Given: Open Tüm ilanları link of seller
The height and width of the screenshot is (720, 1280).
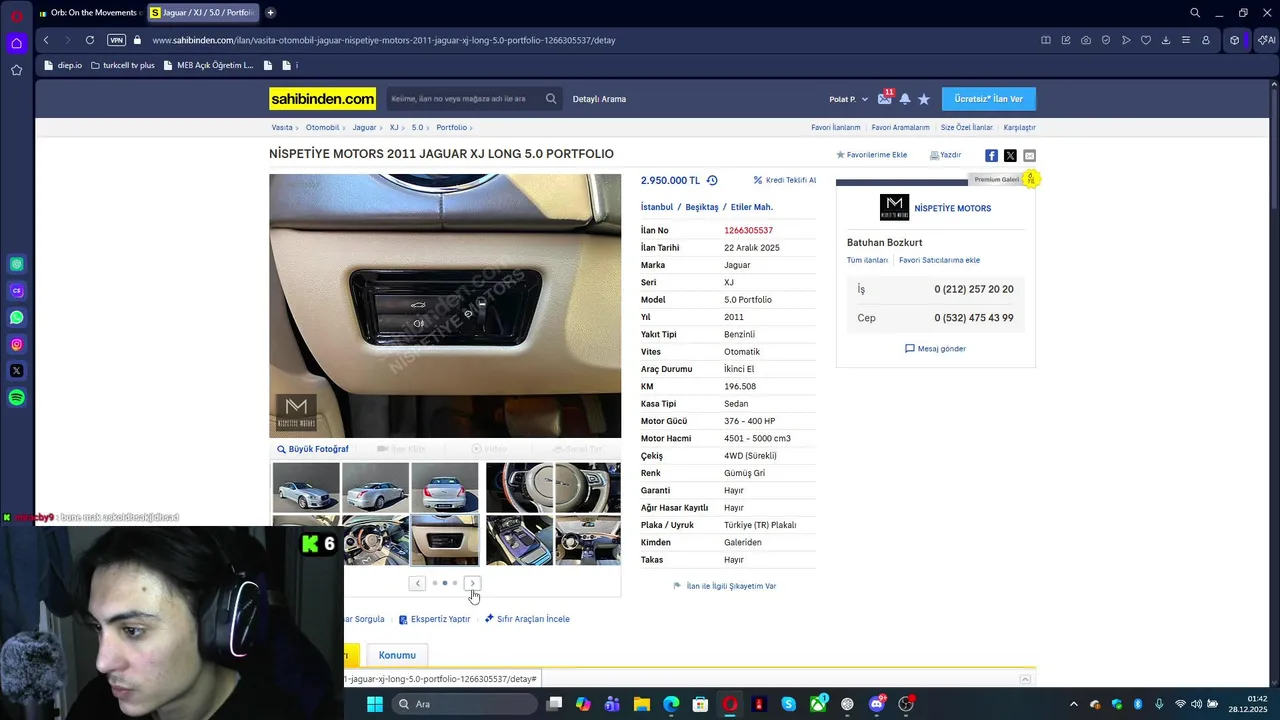Looking at the screenshot, I should (x=867, y=260).
